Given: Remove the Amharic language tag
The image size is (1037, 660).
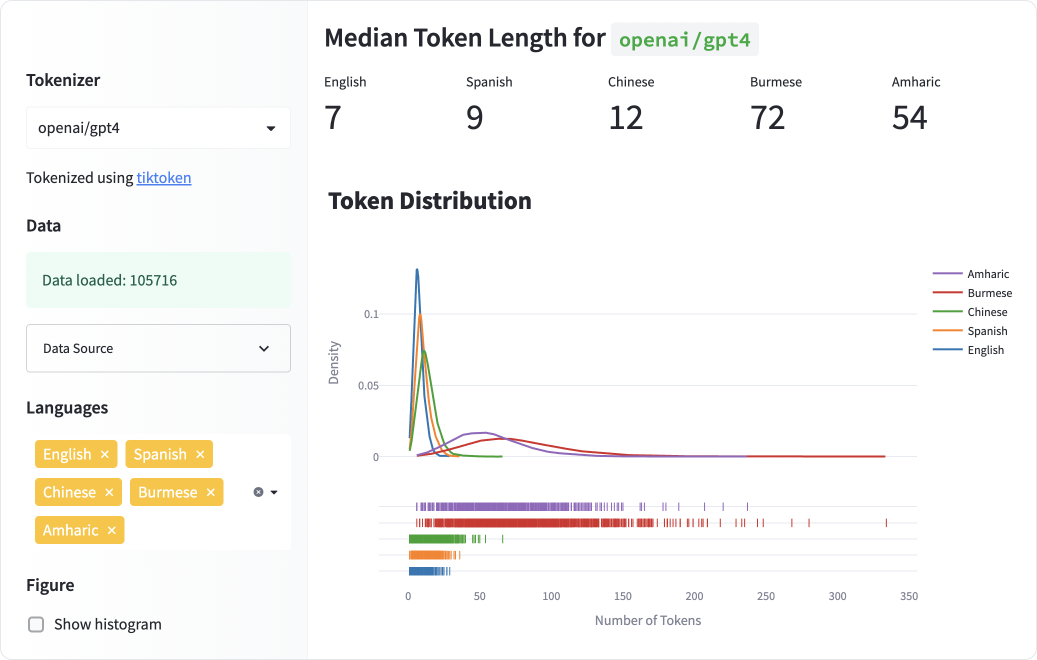Looking at the screenshot, I should point(111,530).
